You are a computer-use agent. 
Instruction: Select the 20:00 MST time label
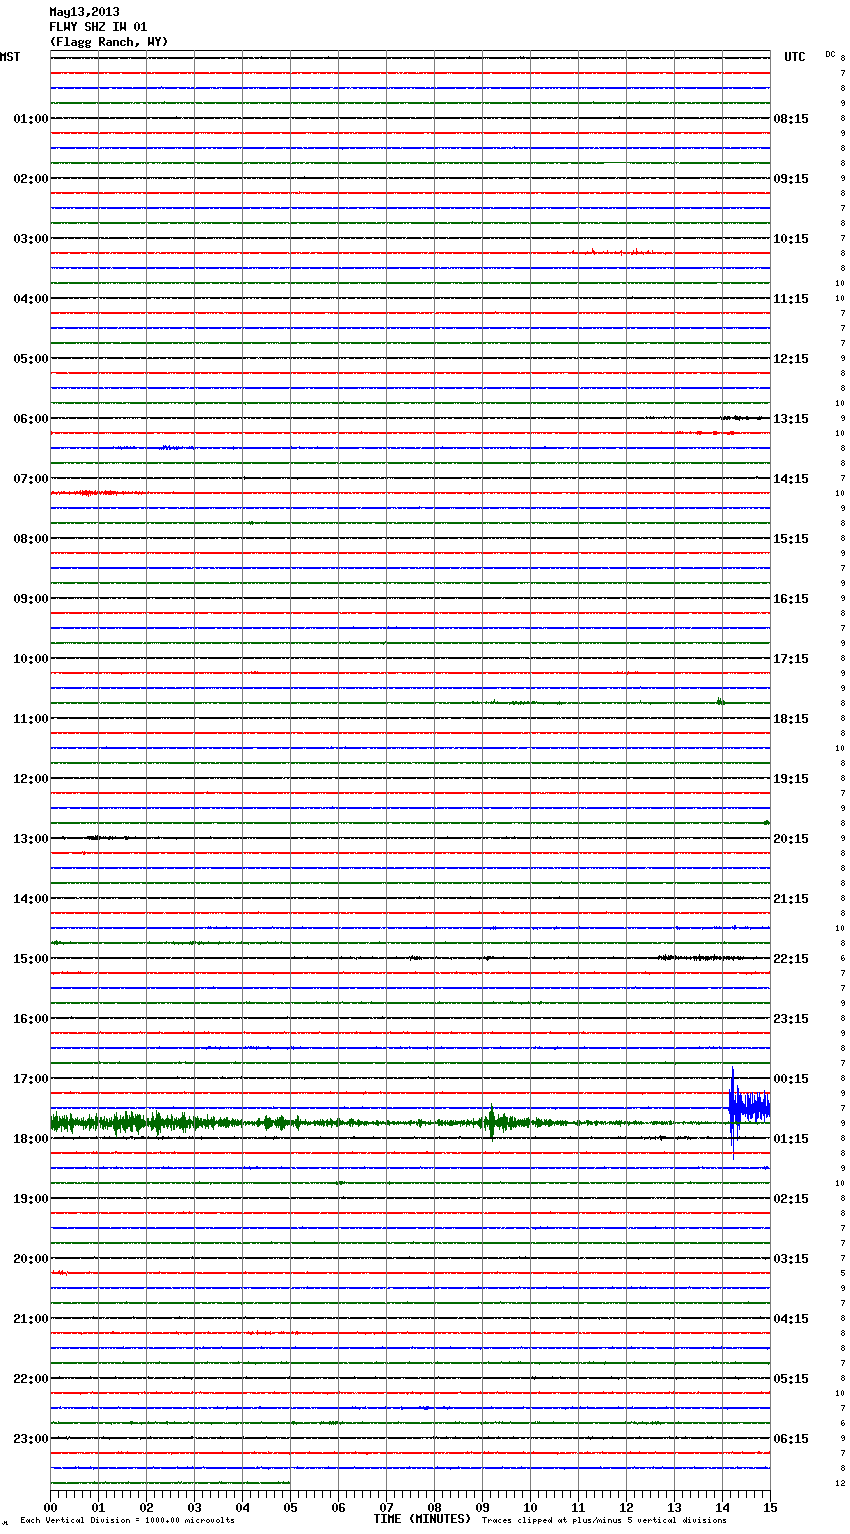[31, 1259]
